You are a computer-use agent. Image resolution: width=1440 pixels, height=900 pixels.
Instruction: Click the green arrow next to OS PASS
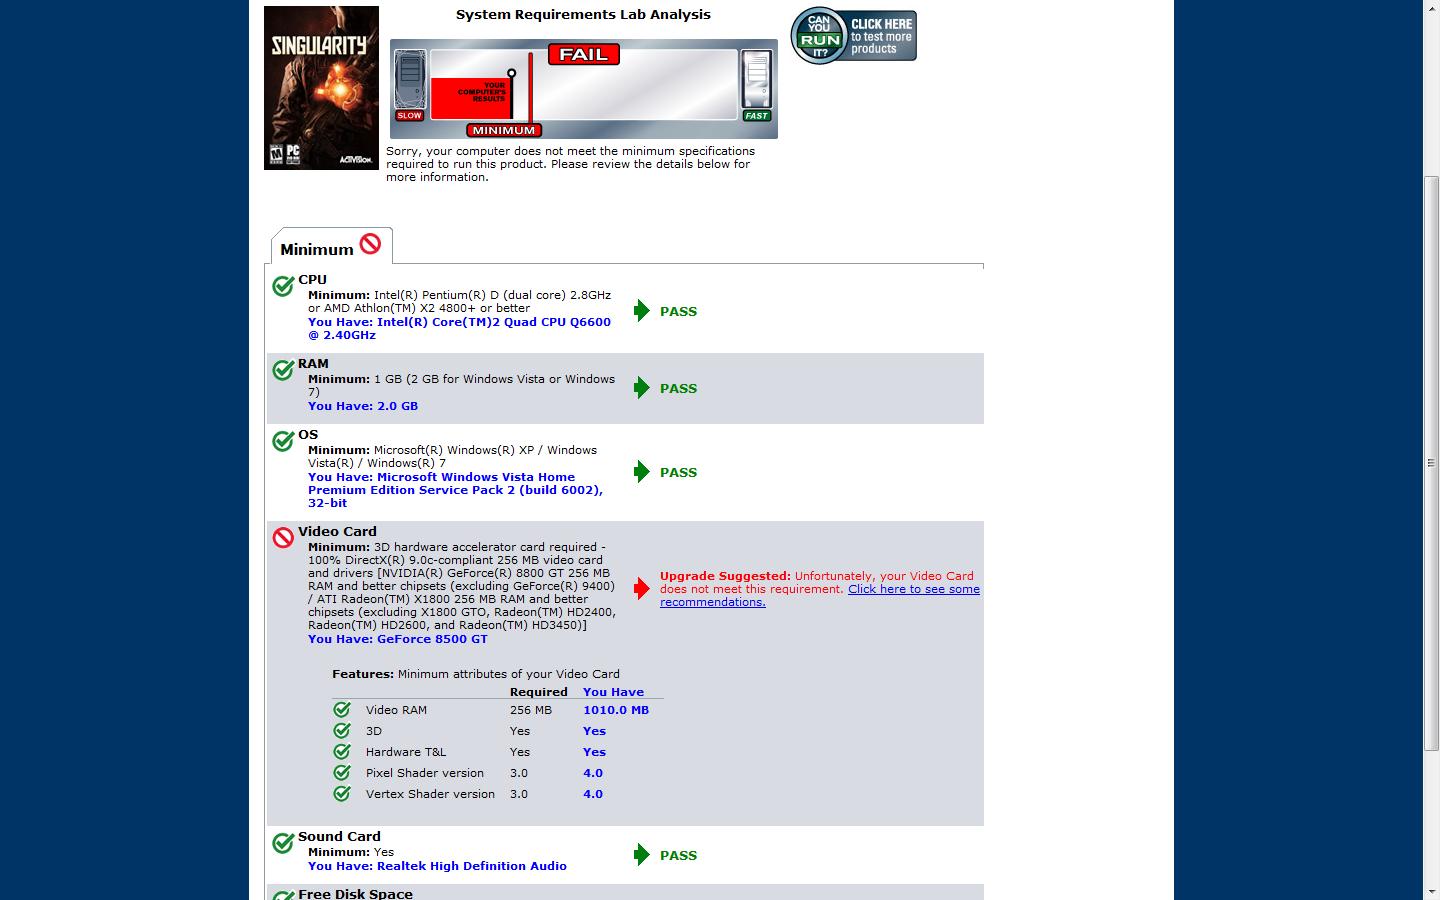642,472
